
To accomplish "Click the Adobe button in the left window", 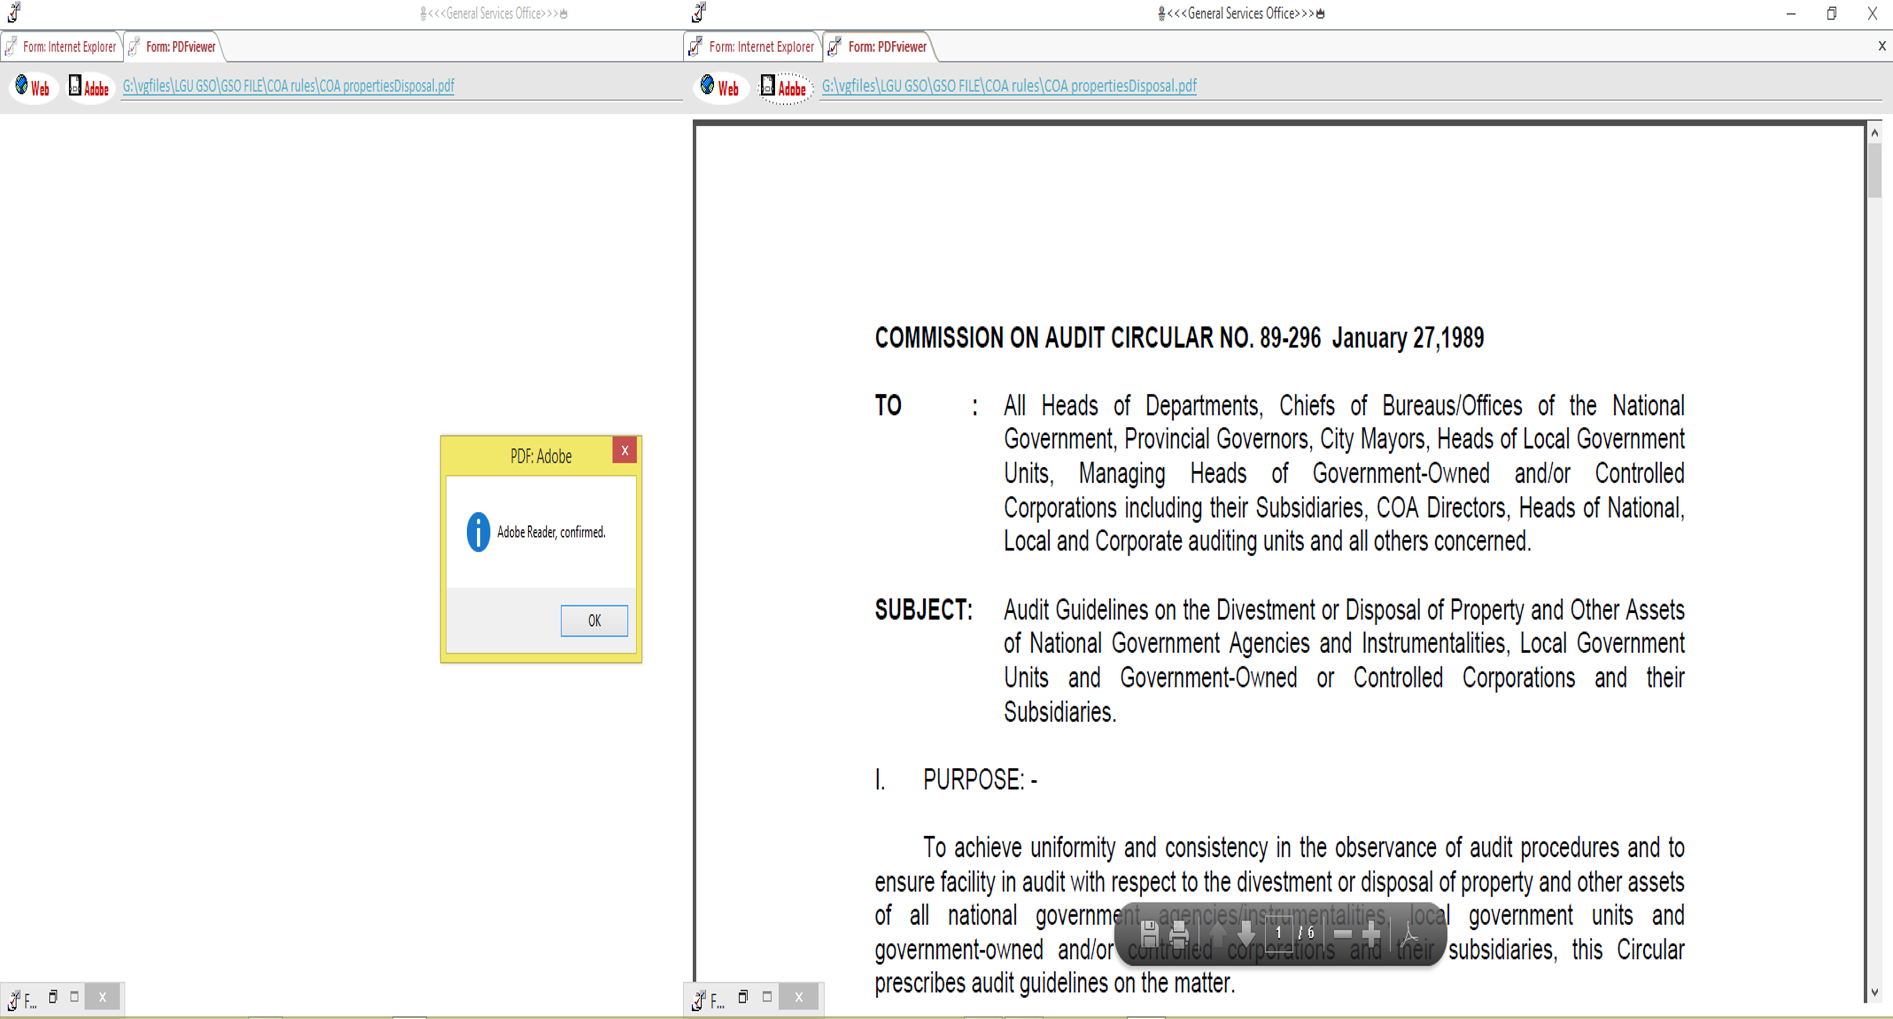I will 89,87.
